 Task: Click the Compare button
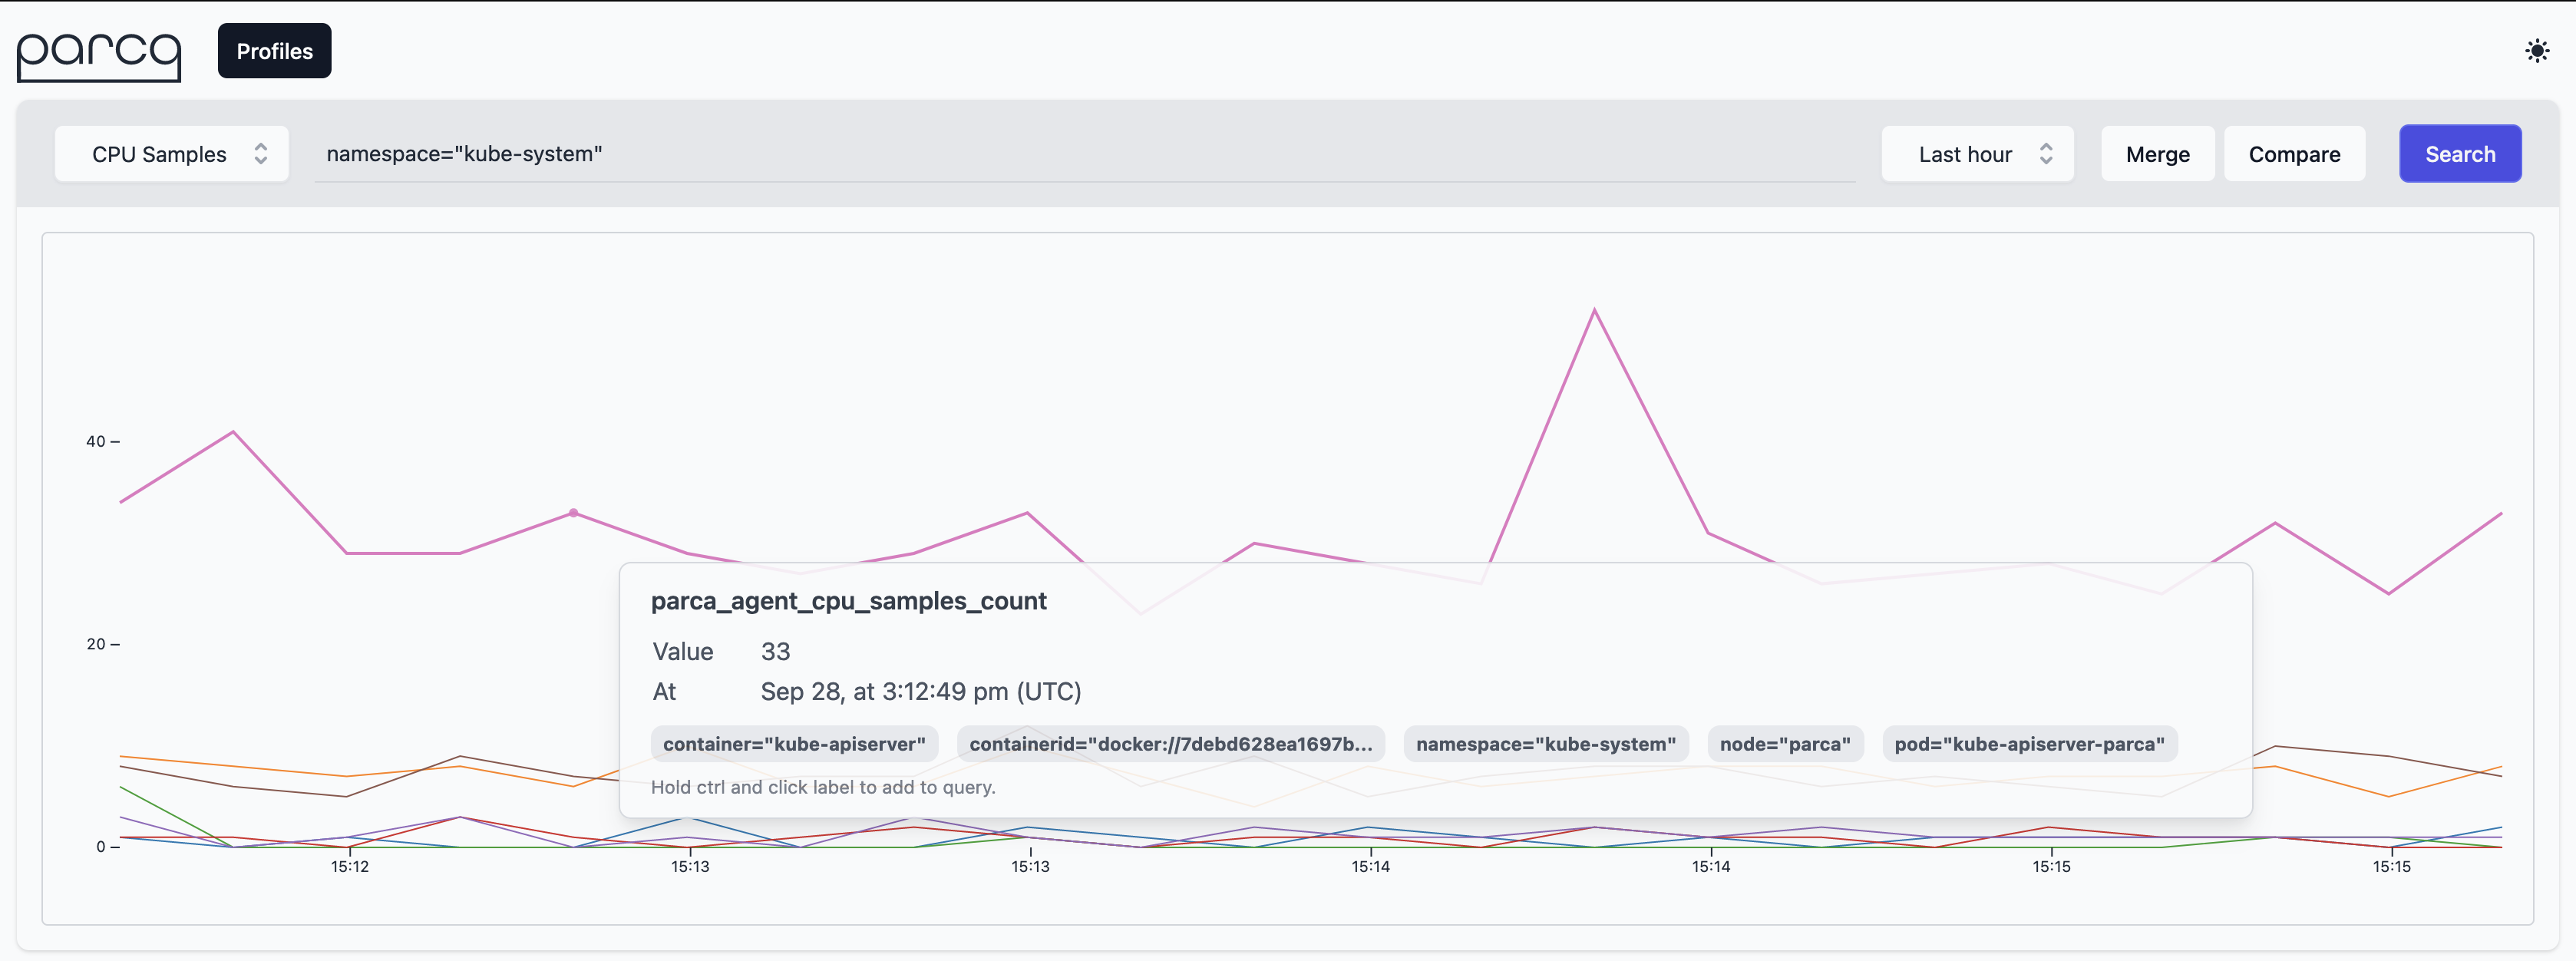pos(2294,154)
